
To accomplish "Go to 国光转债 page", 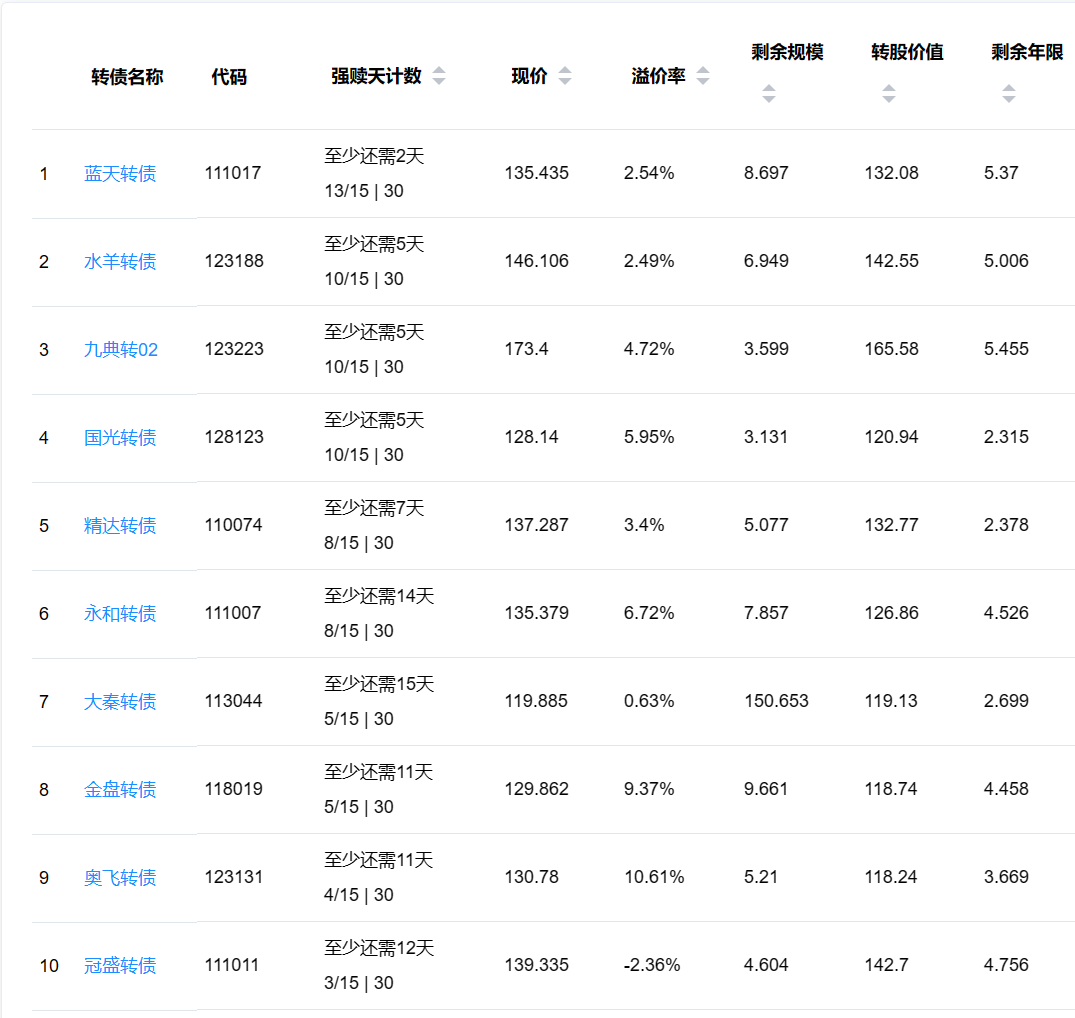I will coord(120,438).
